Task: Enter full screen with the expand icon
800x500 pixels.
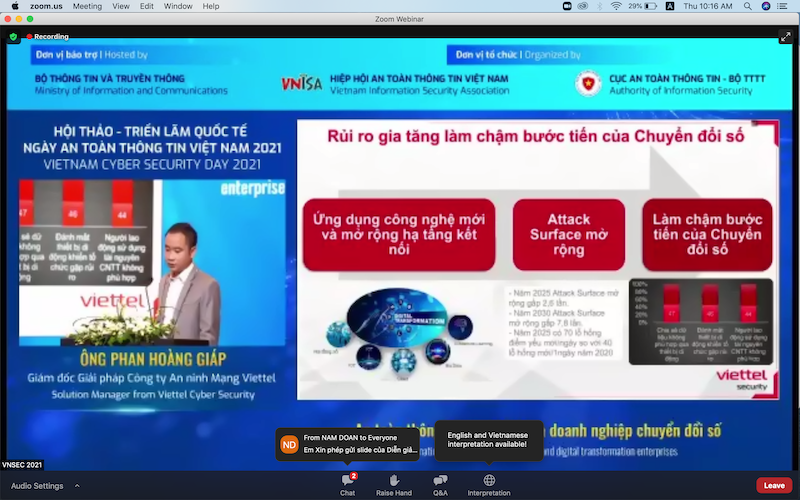Action: pos(785,36)
